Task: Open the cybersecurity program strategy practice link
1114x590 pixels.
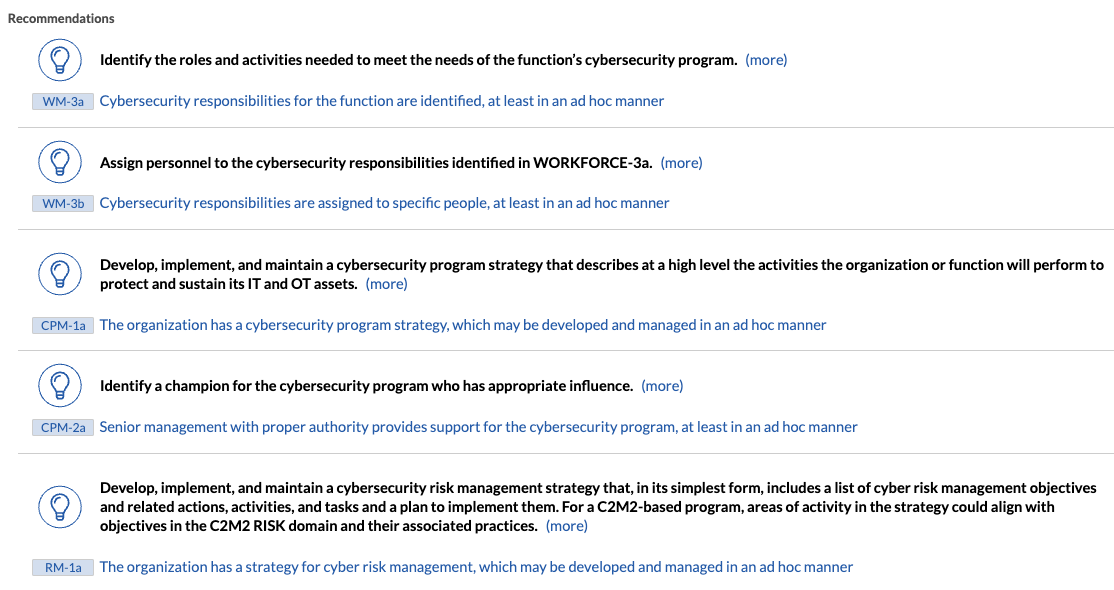Action: pyautogui.click(x=463, y=325)
